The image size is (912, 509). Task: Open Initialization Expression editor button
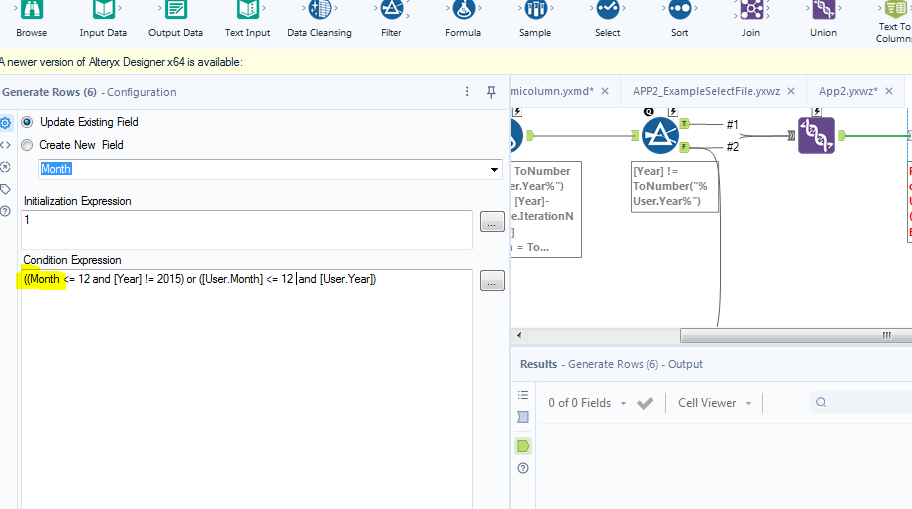click(x=492, y=222)
